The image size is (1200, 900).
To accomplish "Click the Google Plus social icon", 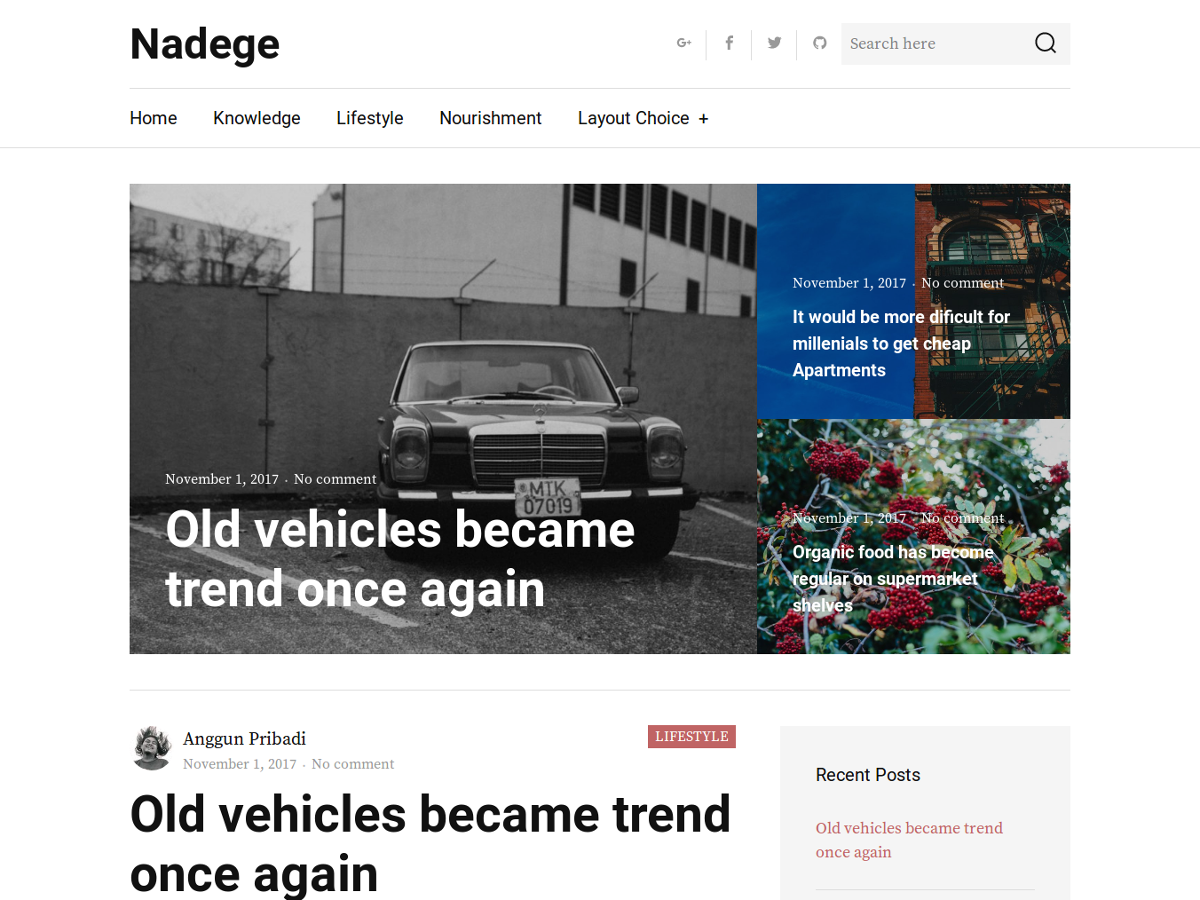I will pyautogui.click(x=684, y=43).
